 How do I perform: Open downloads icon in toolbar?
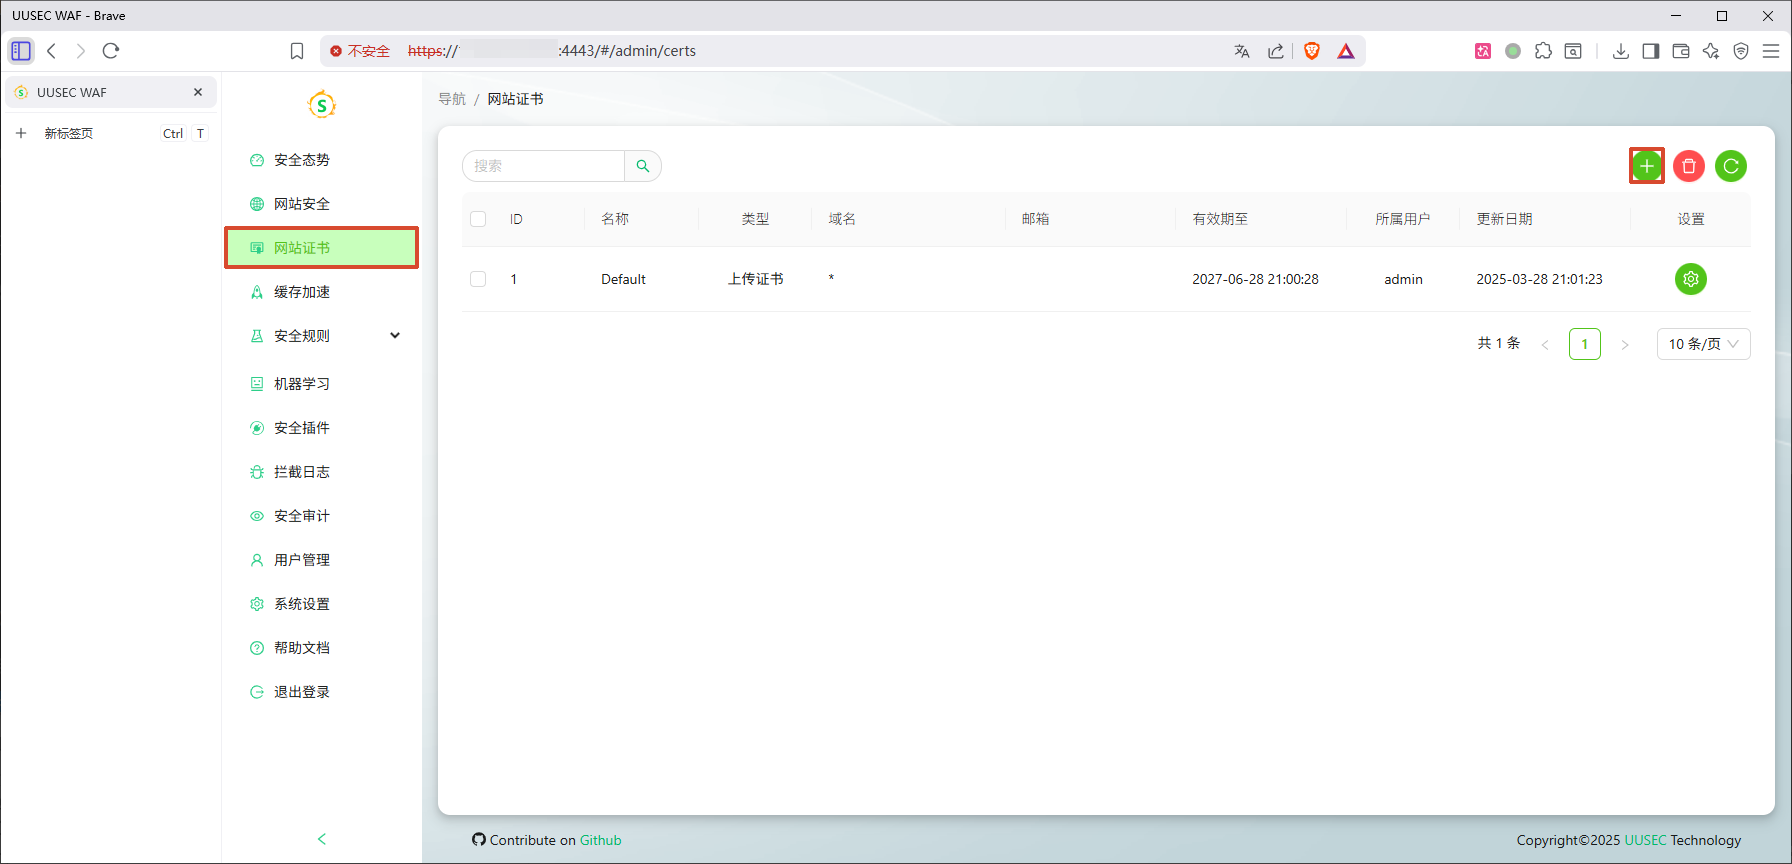click(1621, 51)
